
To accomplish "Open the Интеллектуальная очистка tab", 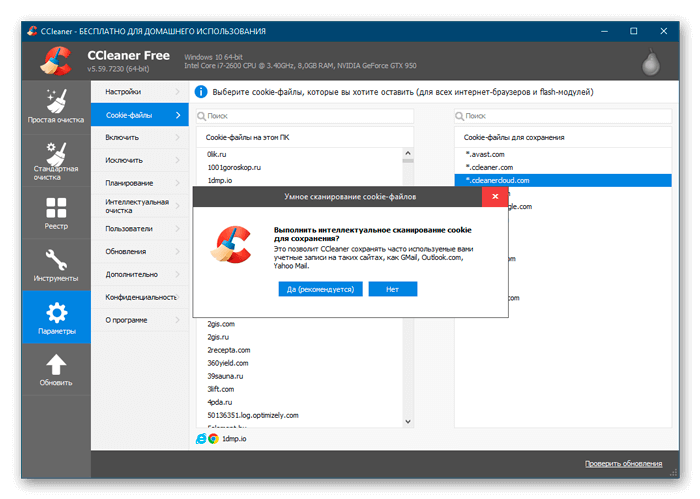I will click(x=140, y=206).
